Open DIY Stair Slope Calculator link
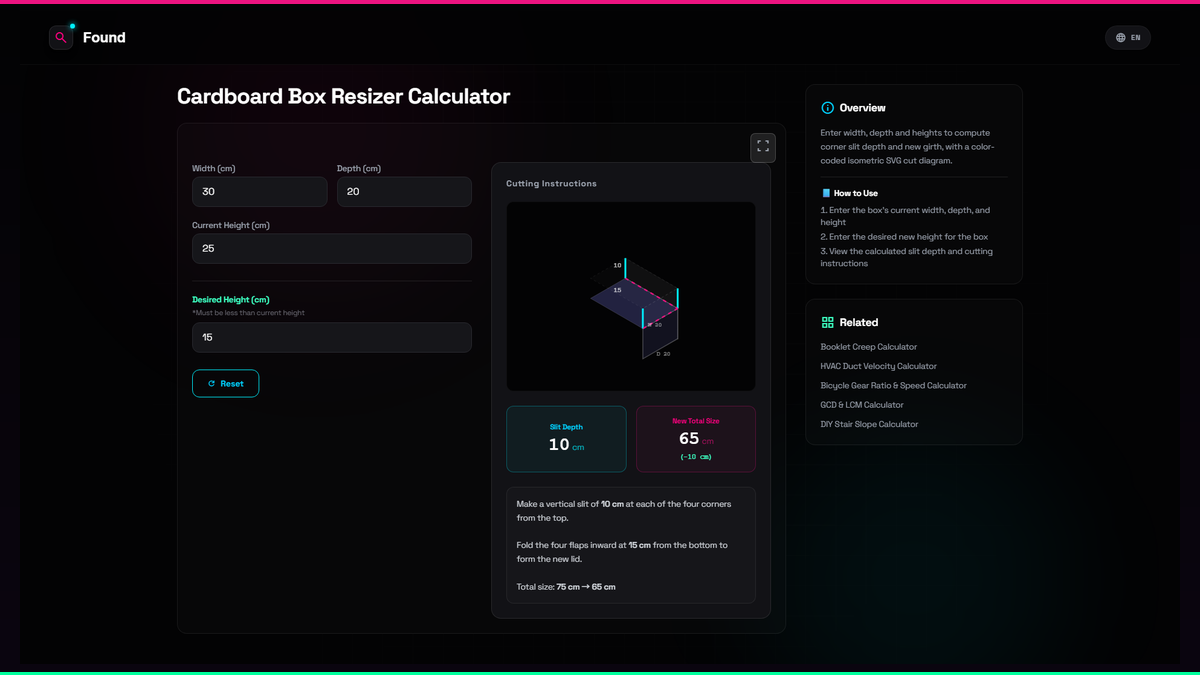Image resolution: width=1200 pixels, height=675 pixels. [870, 424]
